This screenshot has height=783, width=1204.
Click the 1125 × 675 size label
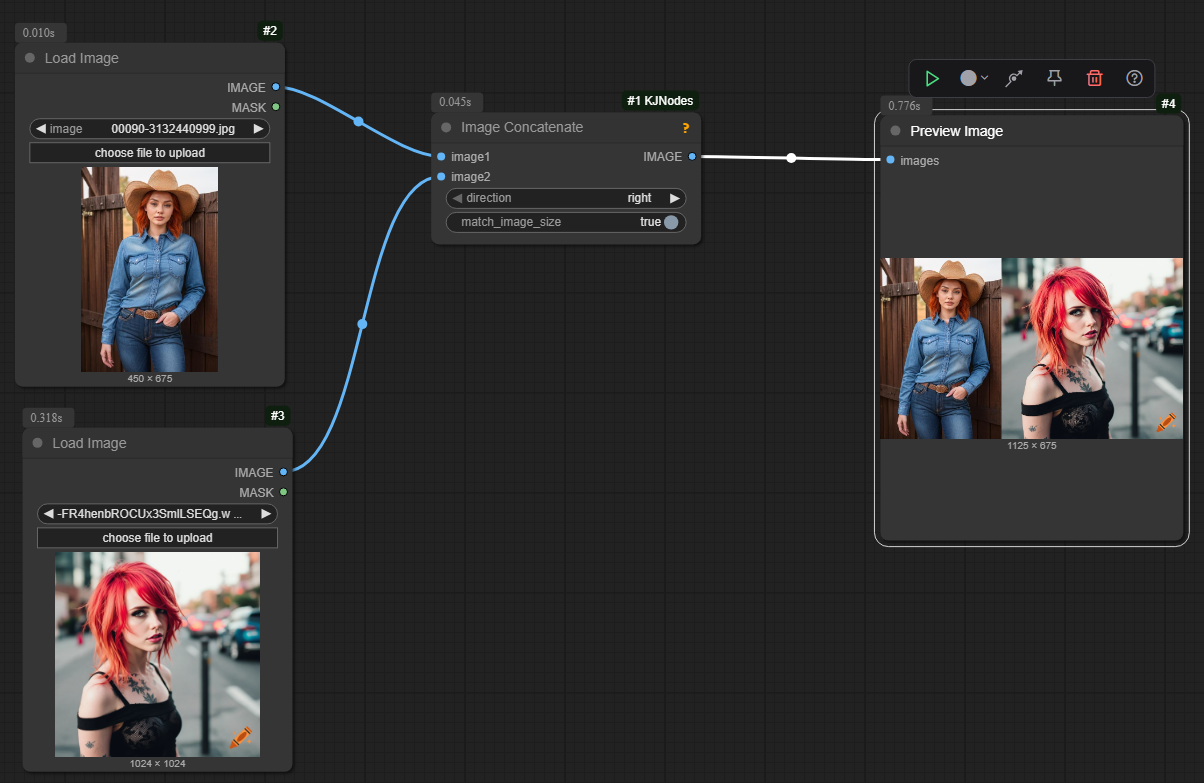tap(1032, 446)
